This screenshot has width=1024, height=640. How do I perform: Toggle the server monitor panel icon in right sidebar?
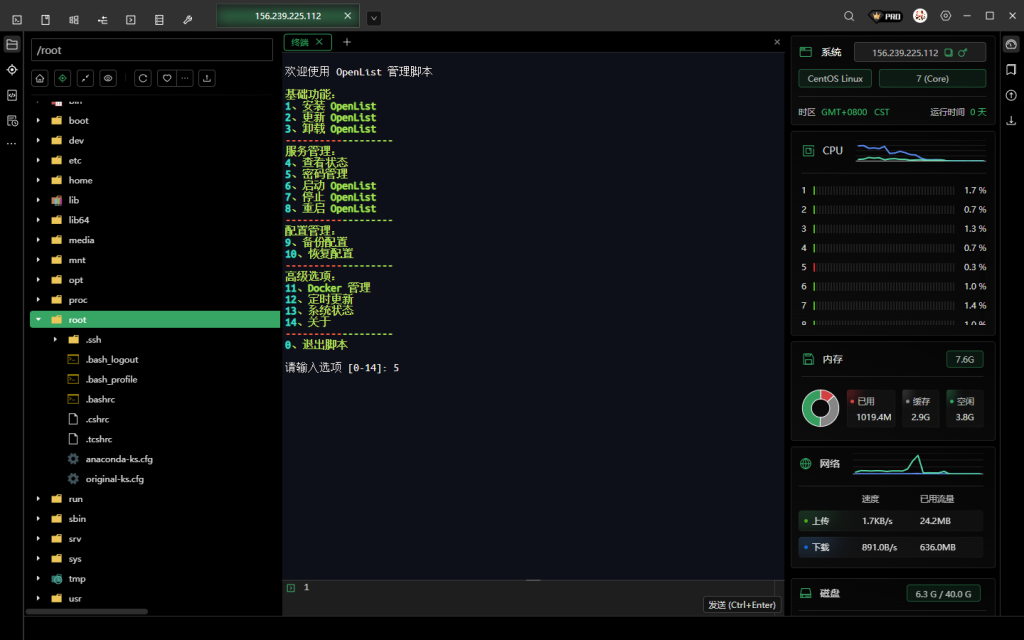1011,44
